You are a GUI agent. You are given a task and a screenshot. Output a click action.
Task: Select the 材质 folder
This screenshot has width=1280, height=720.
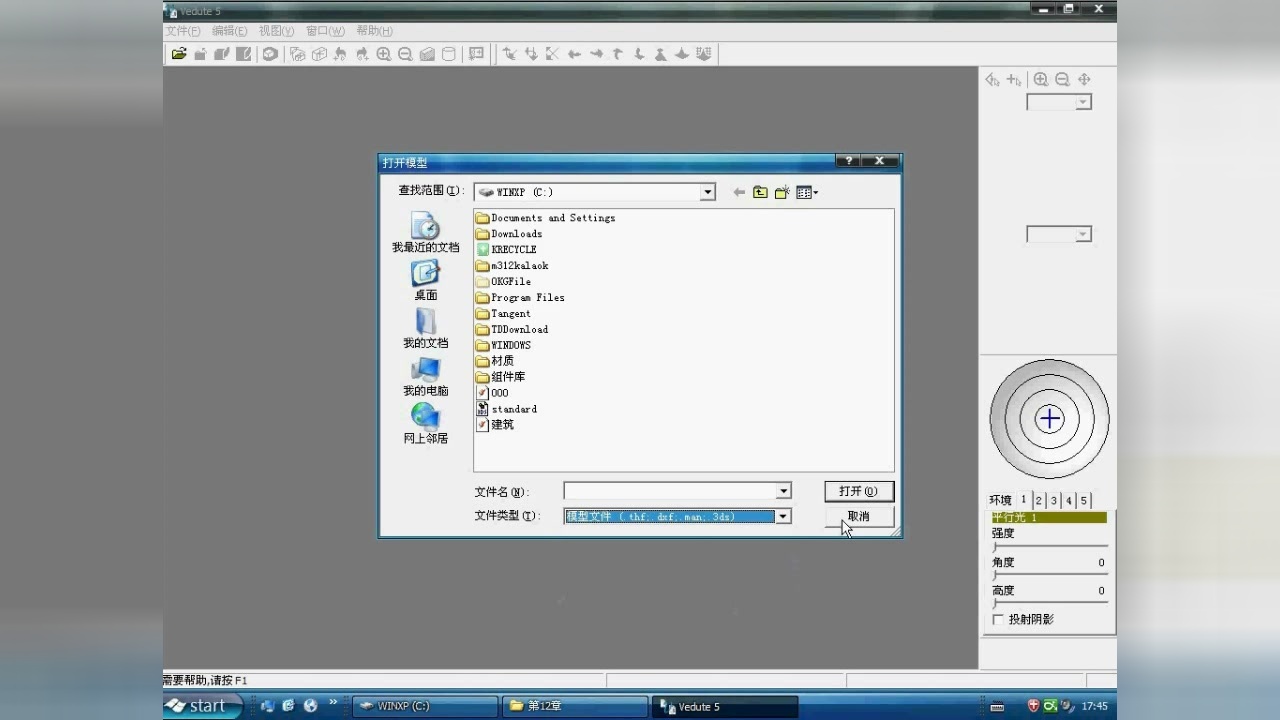[495, 361]
